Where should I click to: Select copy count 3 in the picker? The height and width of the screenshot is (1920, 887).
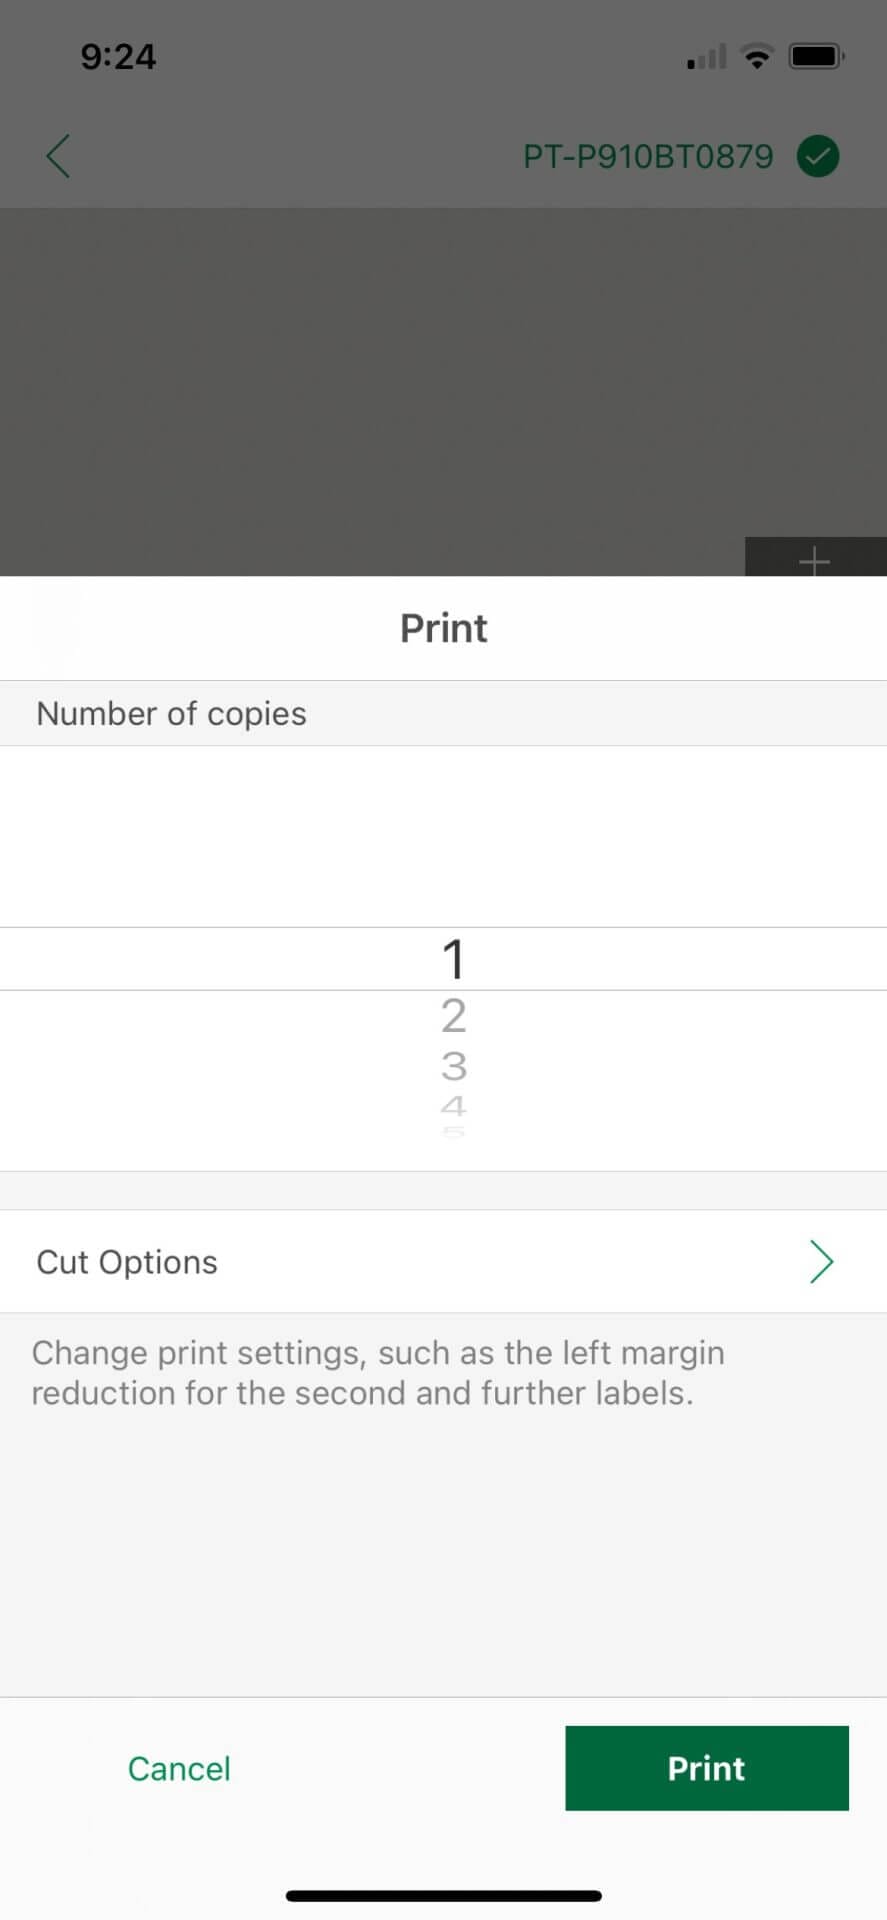pos(453,1065)
